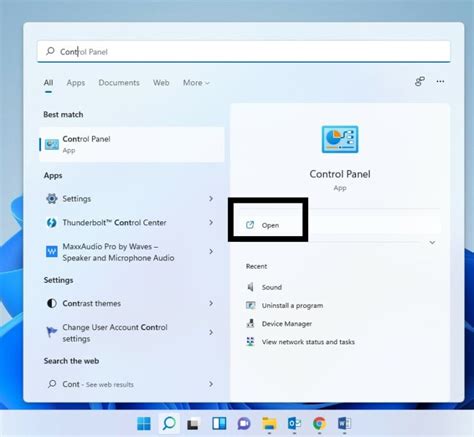The width and height of the screenshot is (474, 437).
Task: Switch to the Web tab
Action: click(161, 83)
